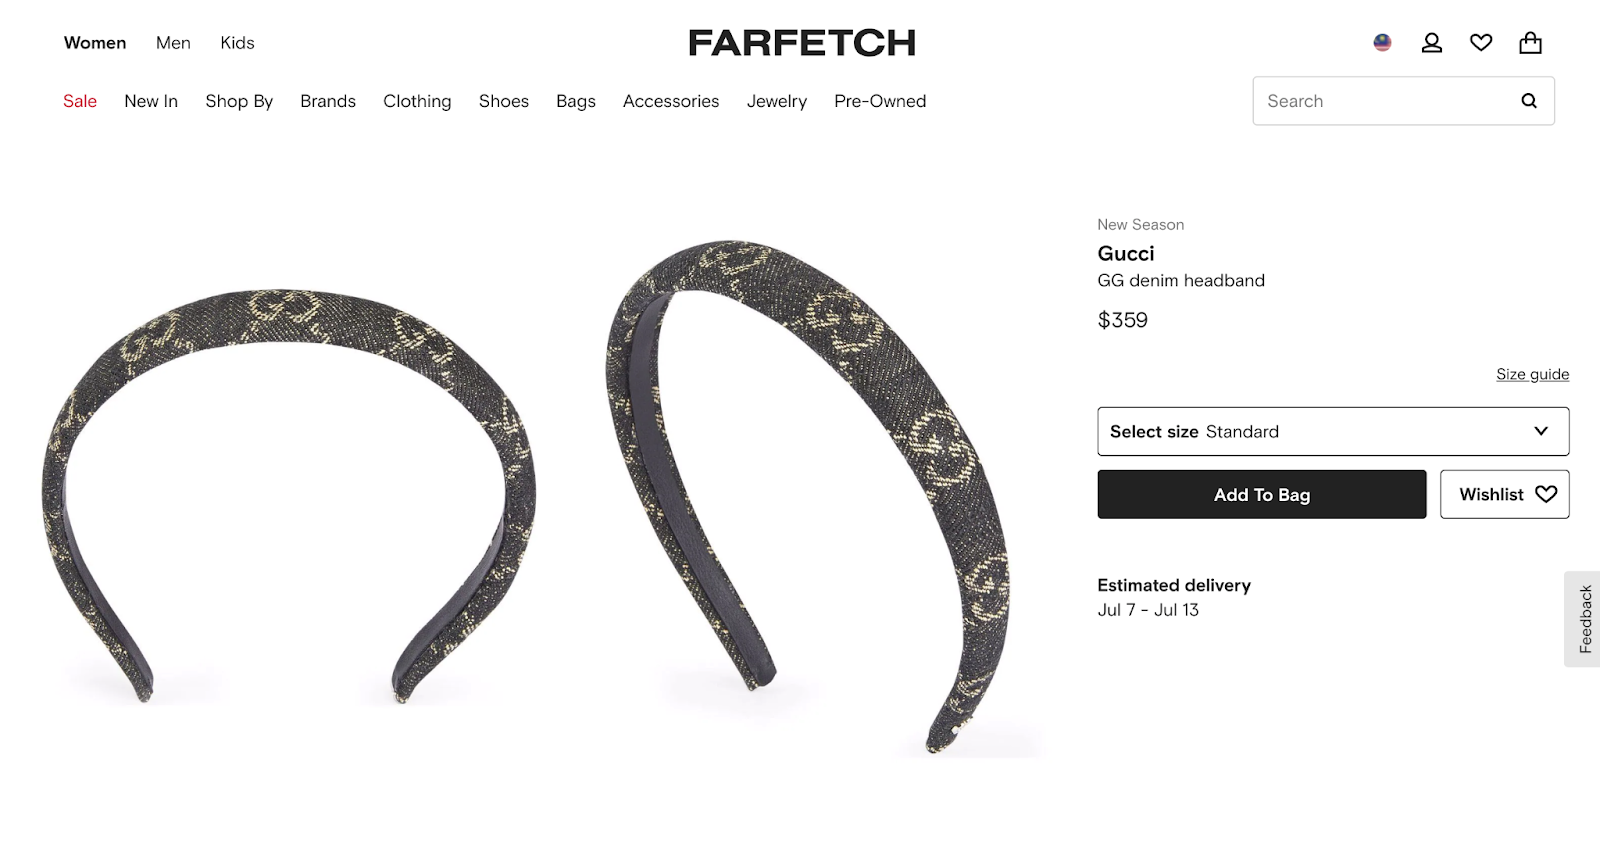The width and height of the screenshot is (1600, 851).
Task: Expand the Select size dropdown
Action: click(x=1333, y=431)
